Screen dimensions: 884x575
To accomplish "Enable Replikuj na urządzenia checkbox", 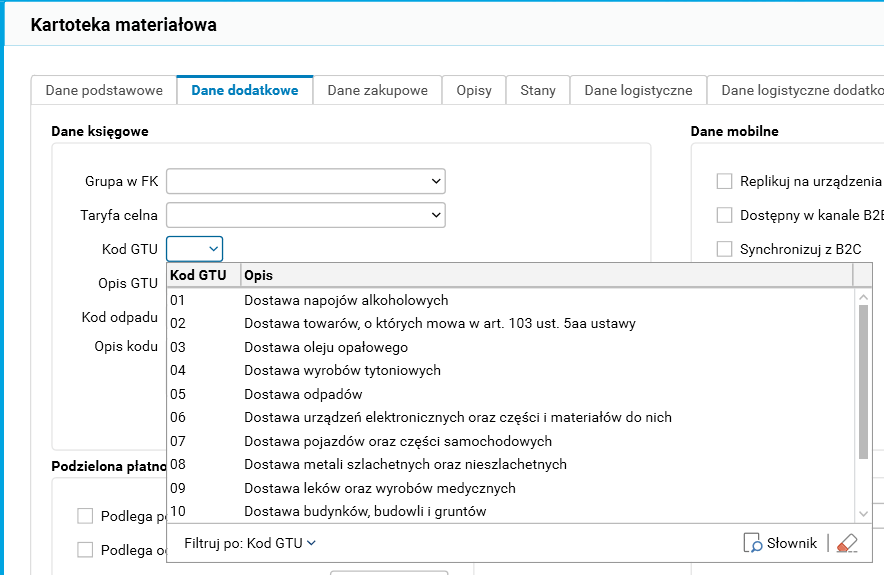I will pos(725,181).
